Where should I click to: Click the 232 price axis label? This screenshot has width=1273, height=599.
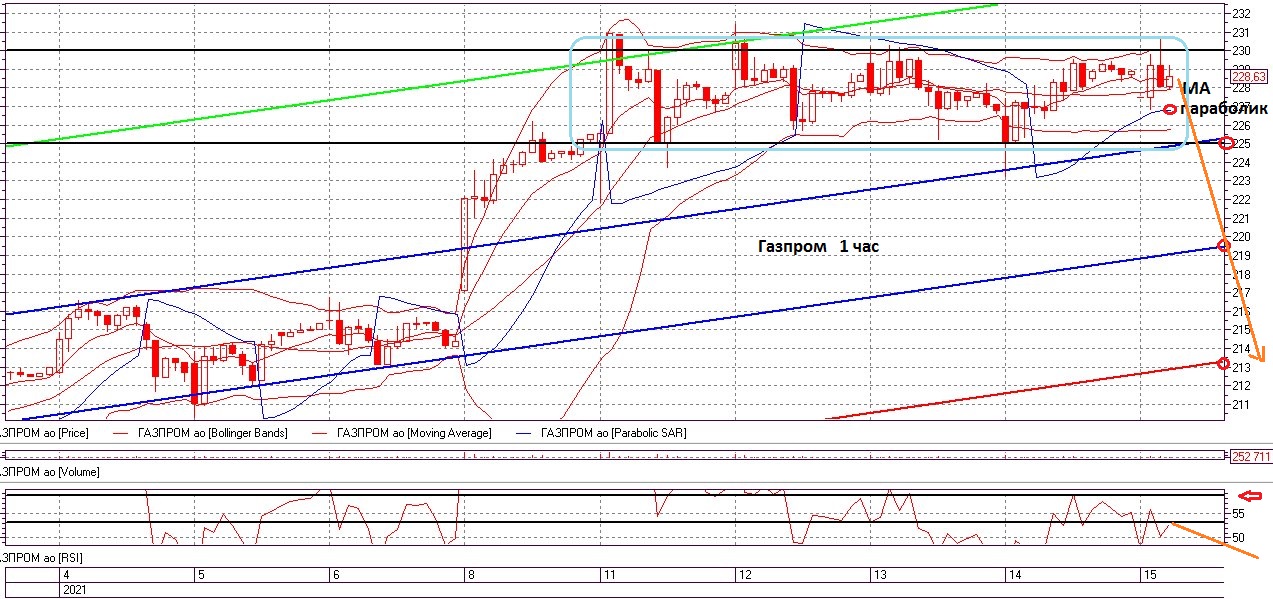(1241, 13)
